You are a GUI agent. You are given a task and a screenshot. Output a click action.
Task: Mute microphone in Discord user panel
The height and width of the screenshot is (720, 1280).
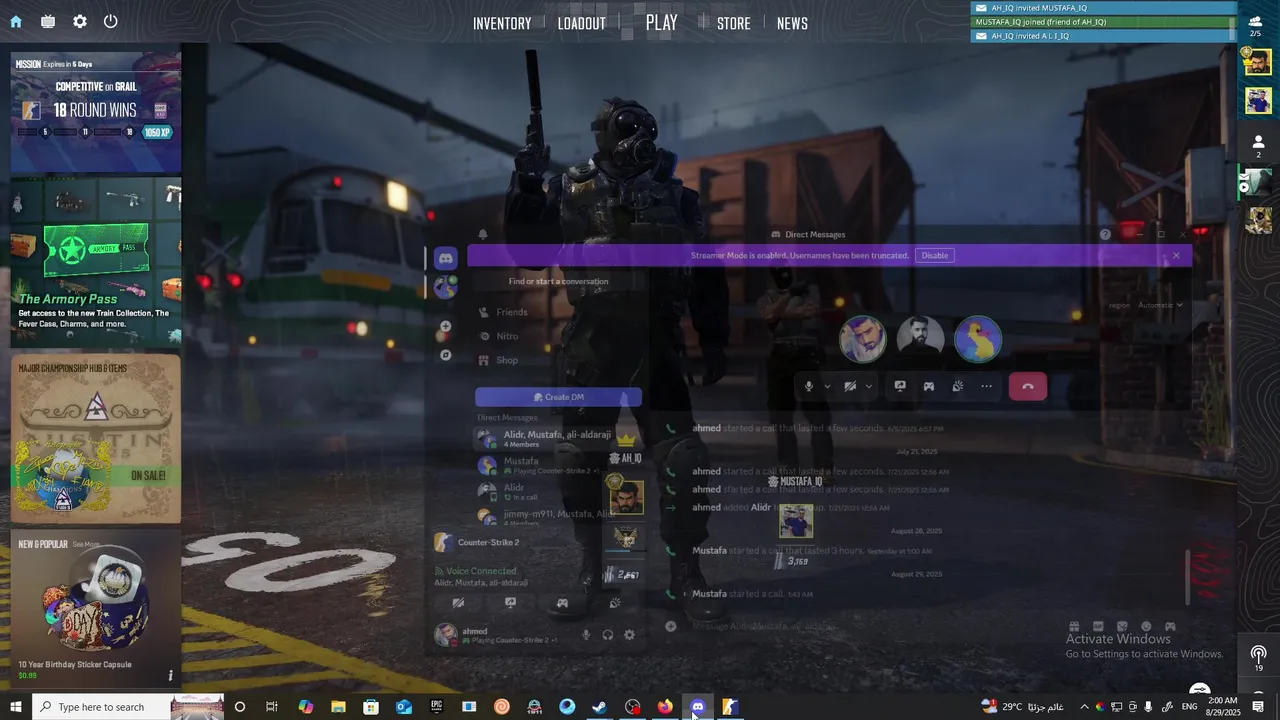point(586,635)
